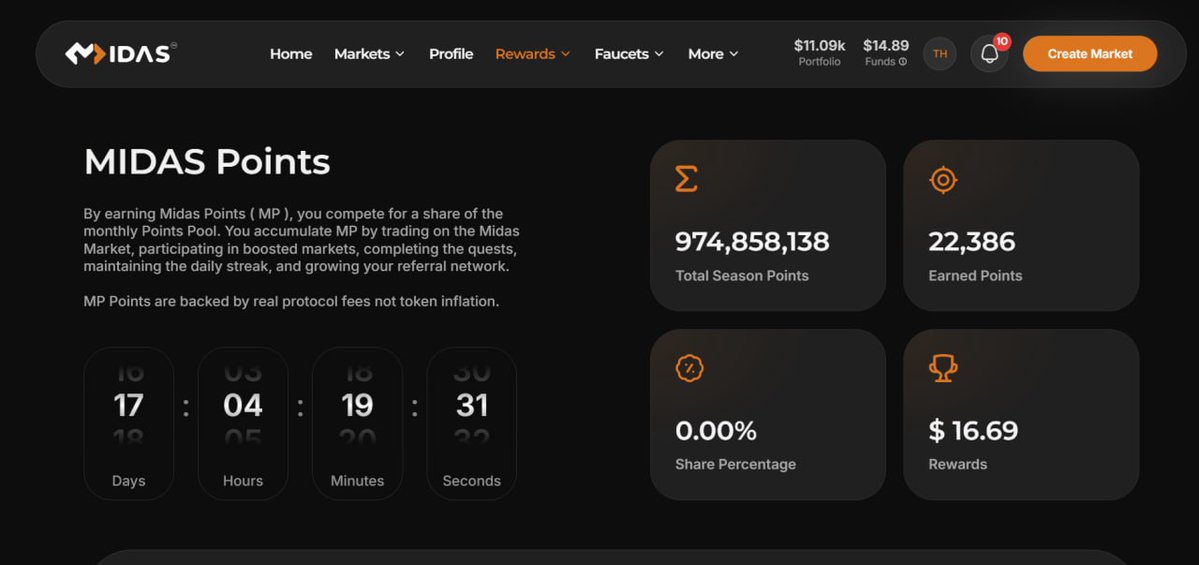The image size is (1199, 565).
Task: Click the Share Percentage label
Action: coord(735,464)
